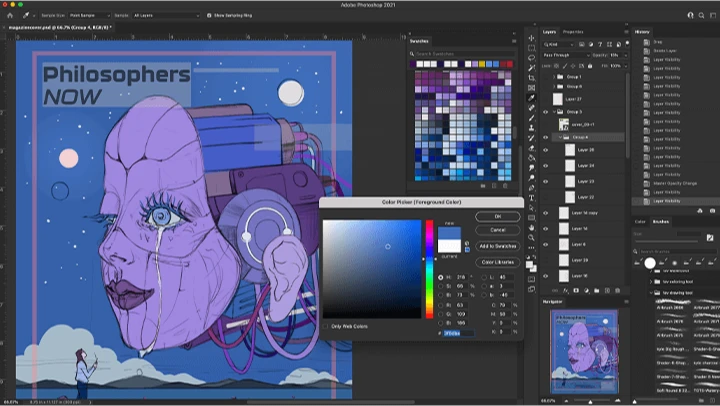This screenshot has width=720, height=406.
Task: Click Add to Swatches button
Action: [x=498, y=246]
